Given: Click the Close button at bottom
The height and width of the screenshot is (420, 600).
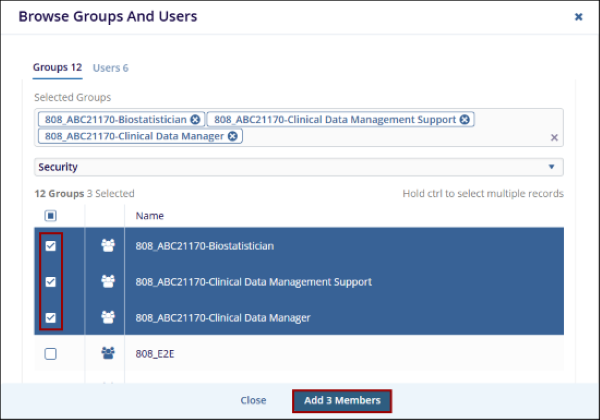Looking at the screenshot, I should point(253,400).
